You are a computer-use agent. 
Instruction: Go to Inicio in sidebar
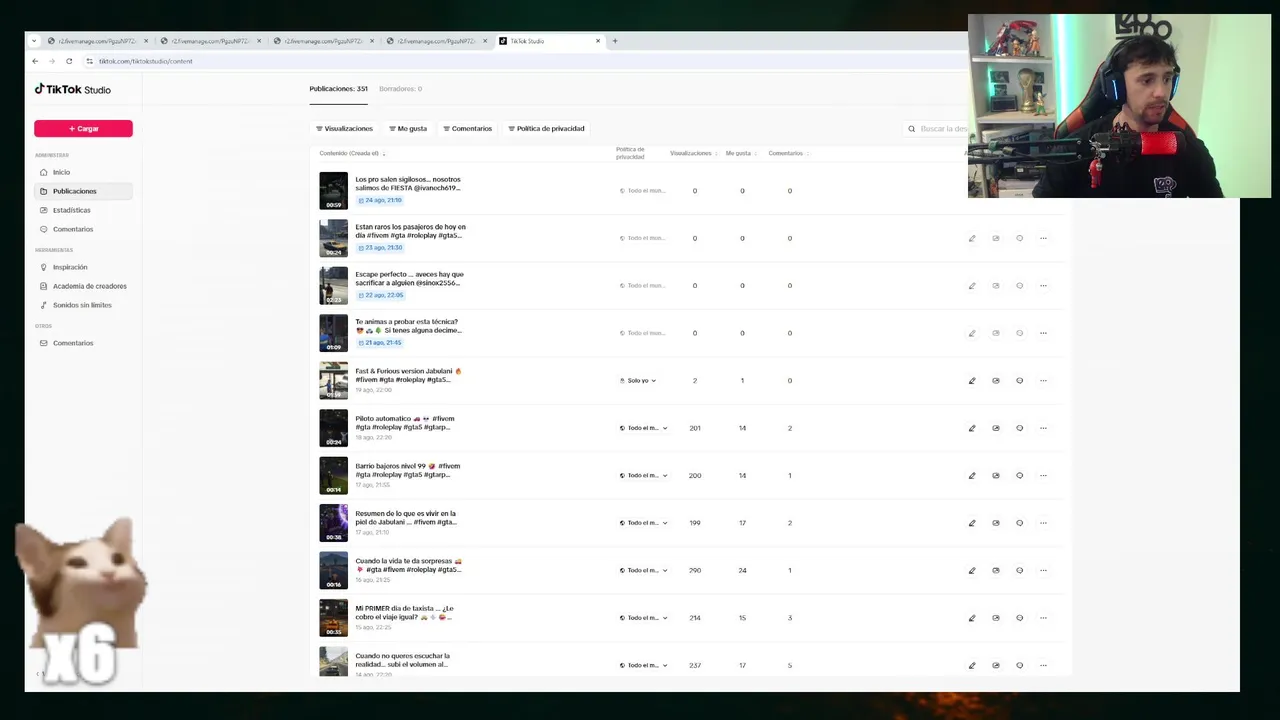[83, 172]
